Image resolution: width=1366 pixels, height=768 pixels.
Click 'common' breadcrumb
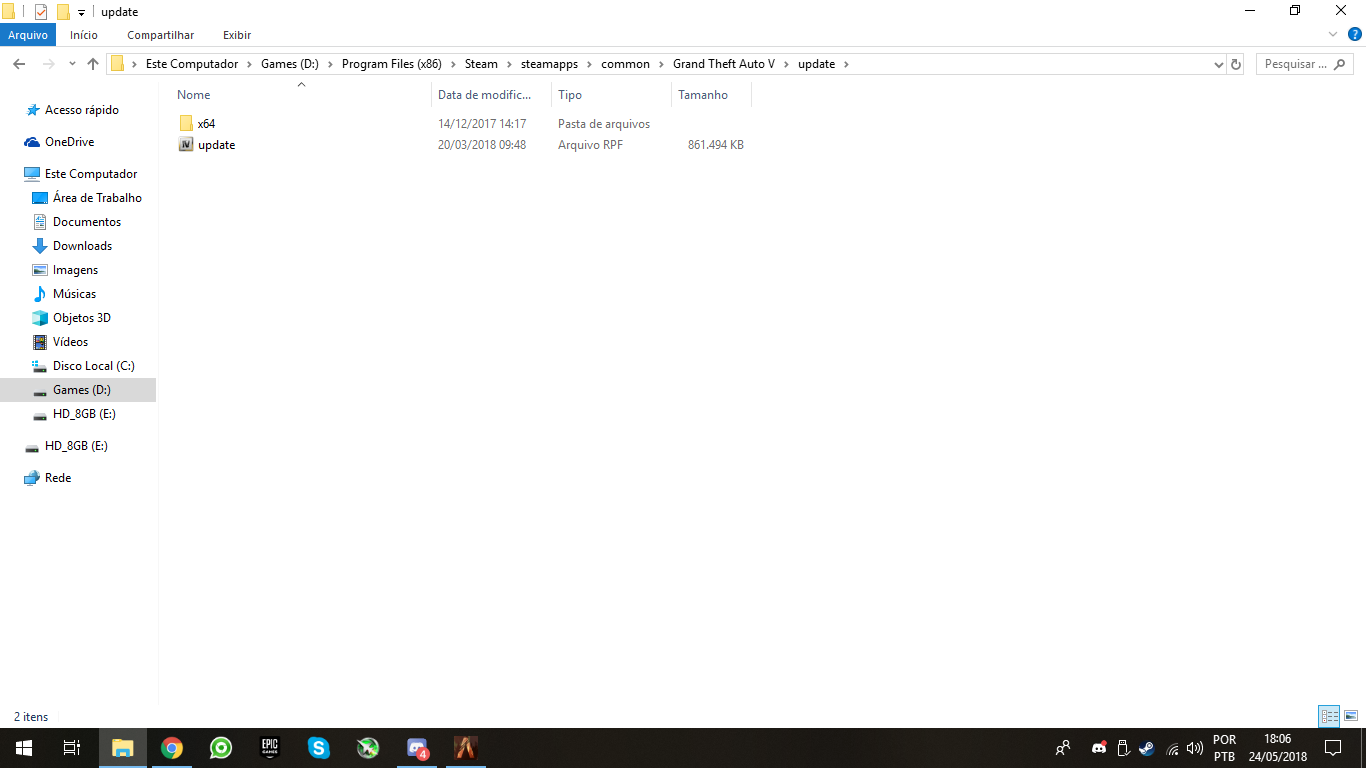point(625,64)
